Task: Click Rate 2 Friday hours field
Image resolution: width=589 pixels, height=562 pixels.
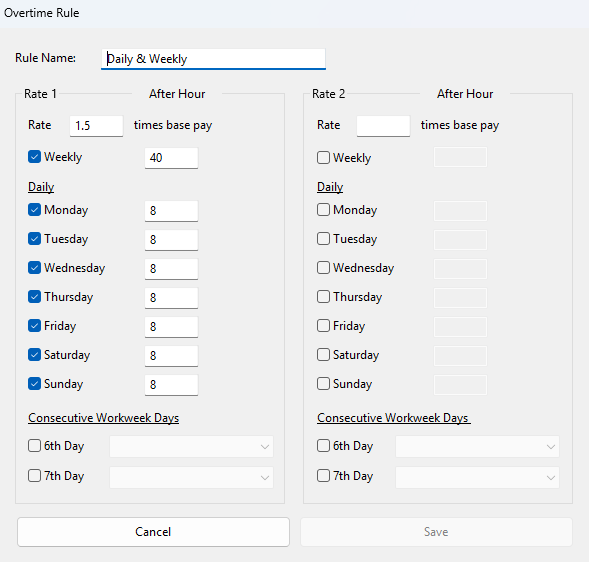Action: pos(461,327)
